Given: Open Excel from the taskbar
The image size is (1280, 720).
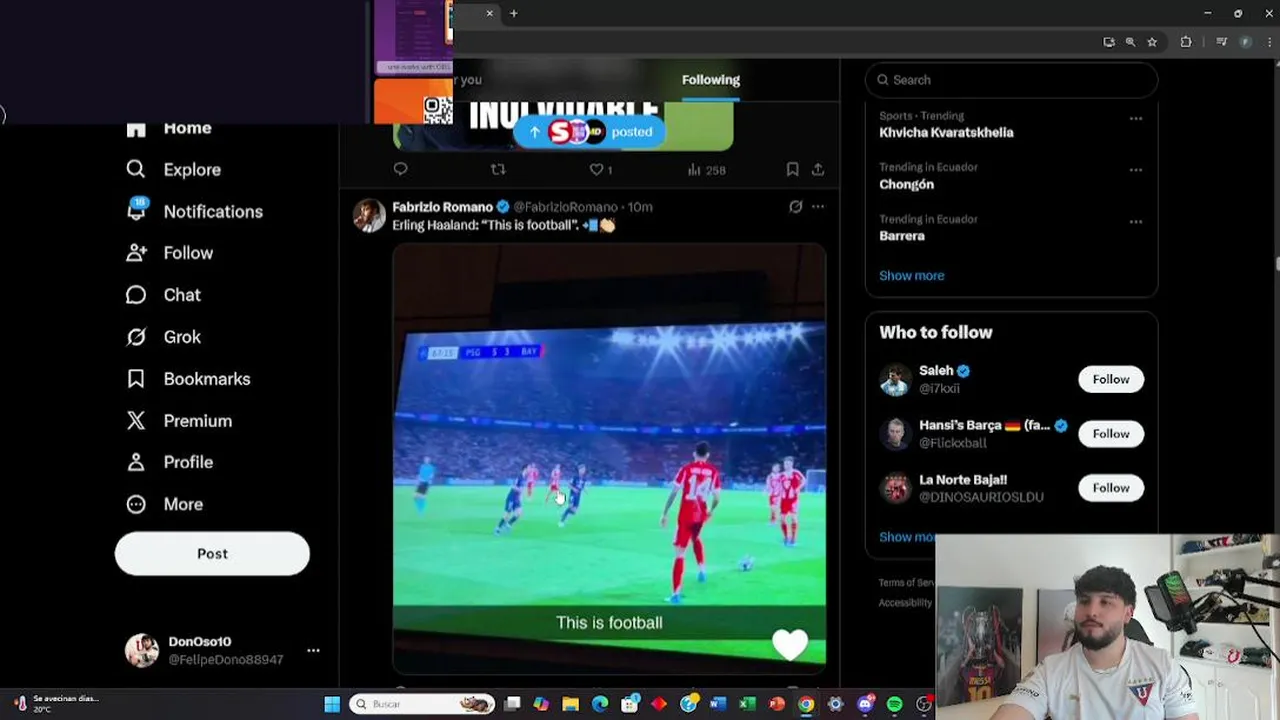Looking at the screenshot, I should (747, 704).
